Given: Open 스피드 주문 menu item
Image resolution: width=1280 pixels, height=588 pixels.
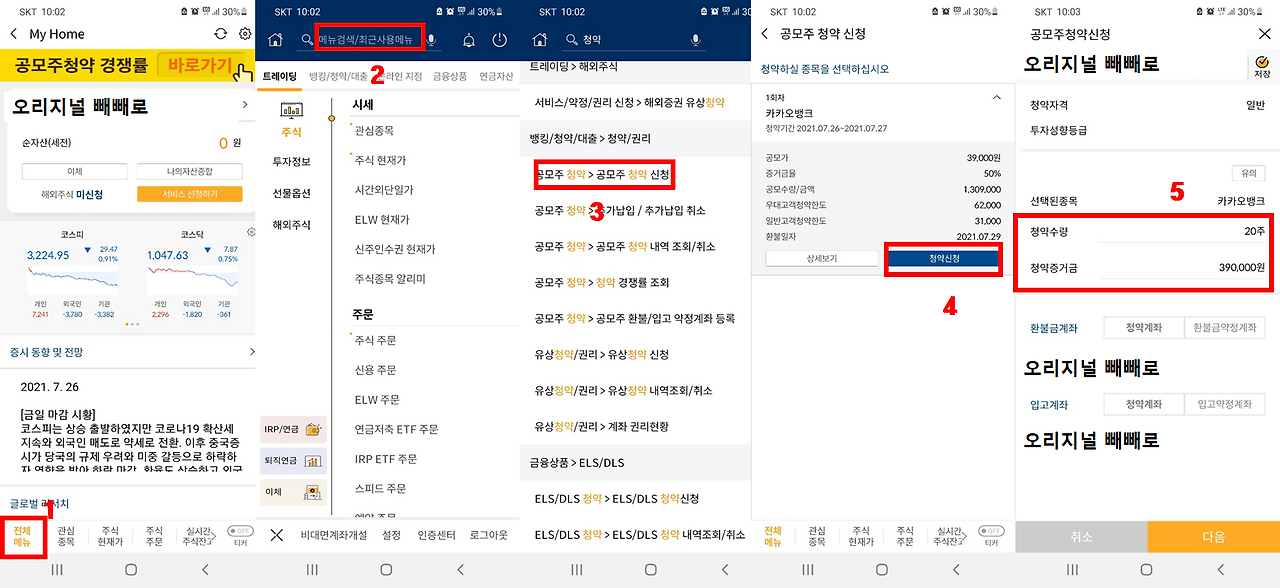Looking at the screenshot, I should (380, 488).
